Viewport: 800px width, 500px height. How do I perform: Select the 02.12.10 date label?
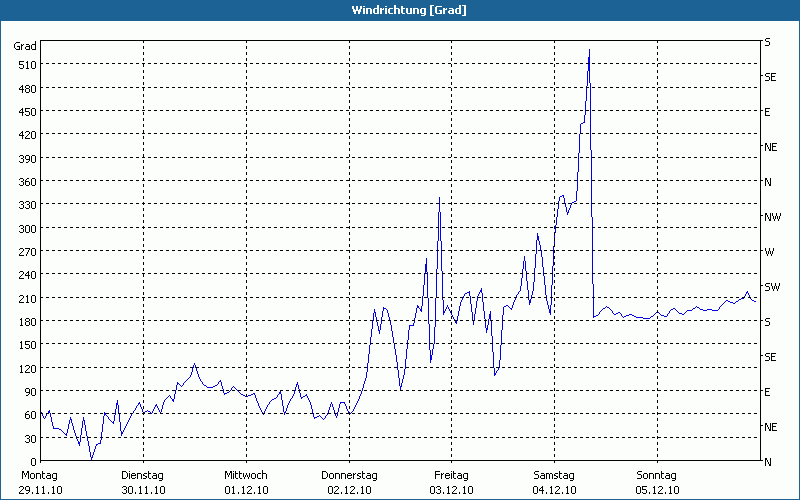pyautogui.click(x=349, y=490)
